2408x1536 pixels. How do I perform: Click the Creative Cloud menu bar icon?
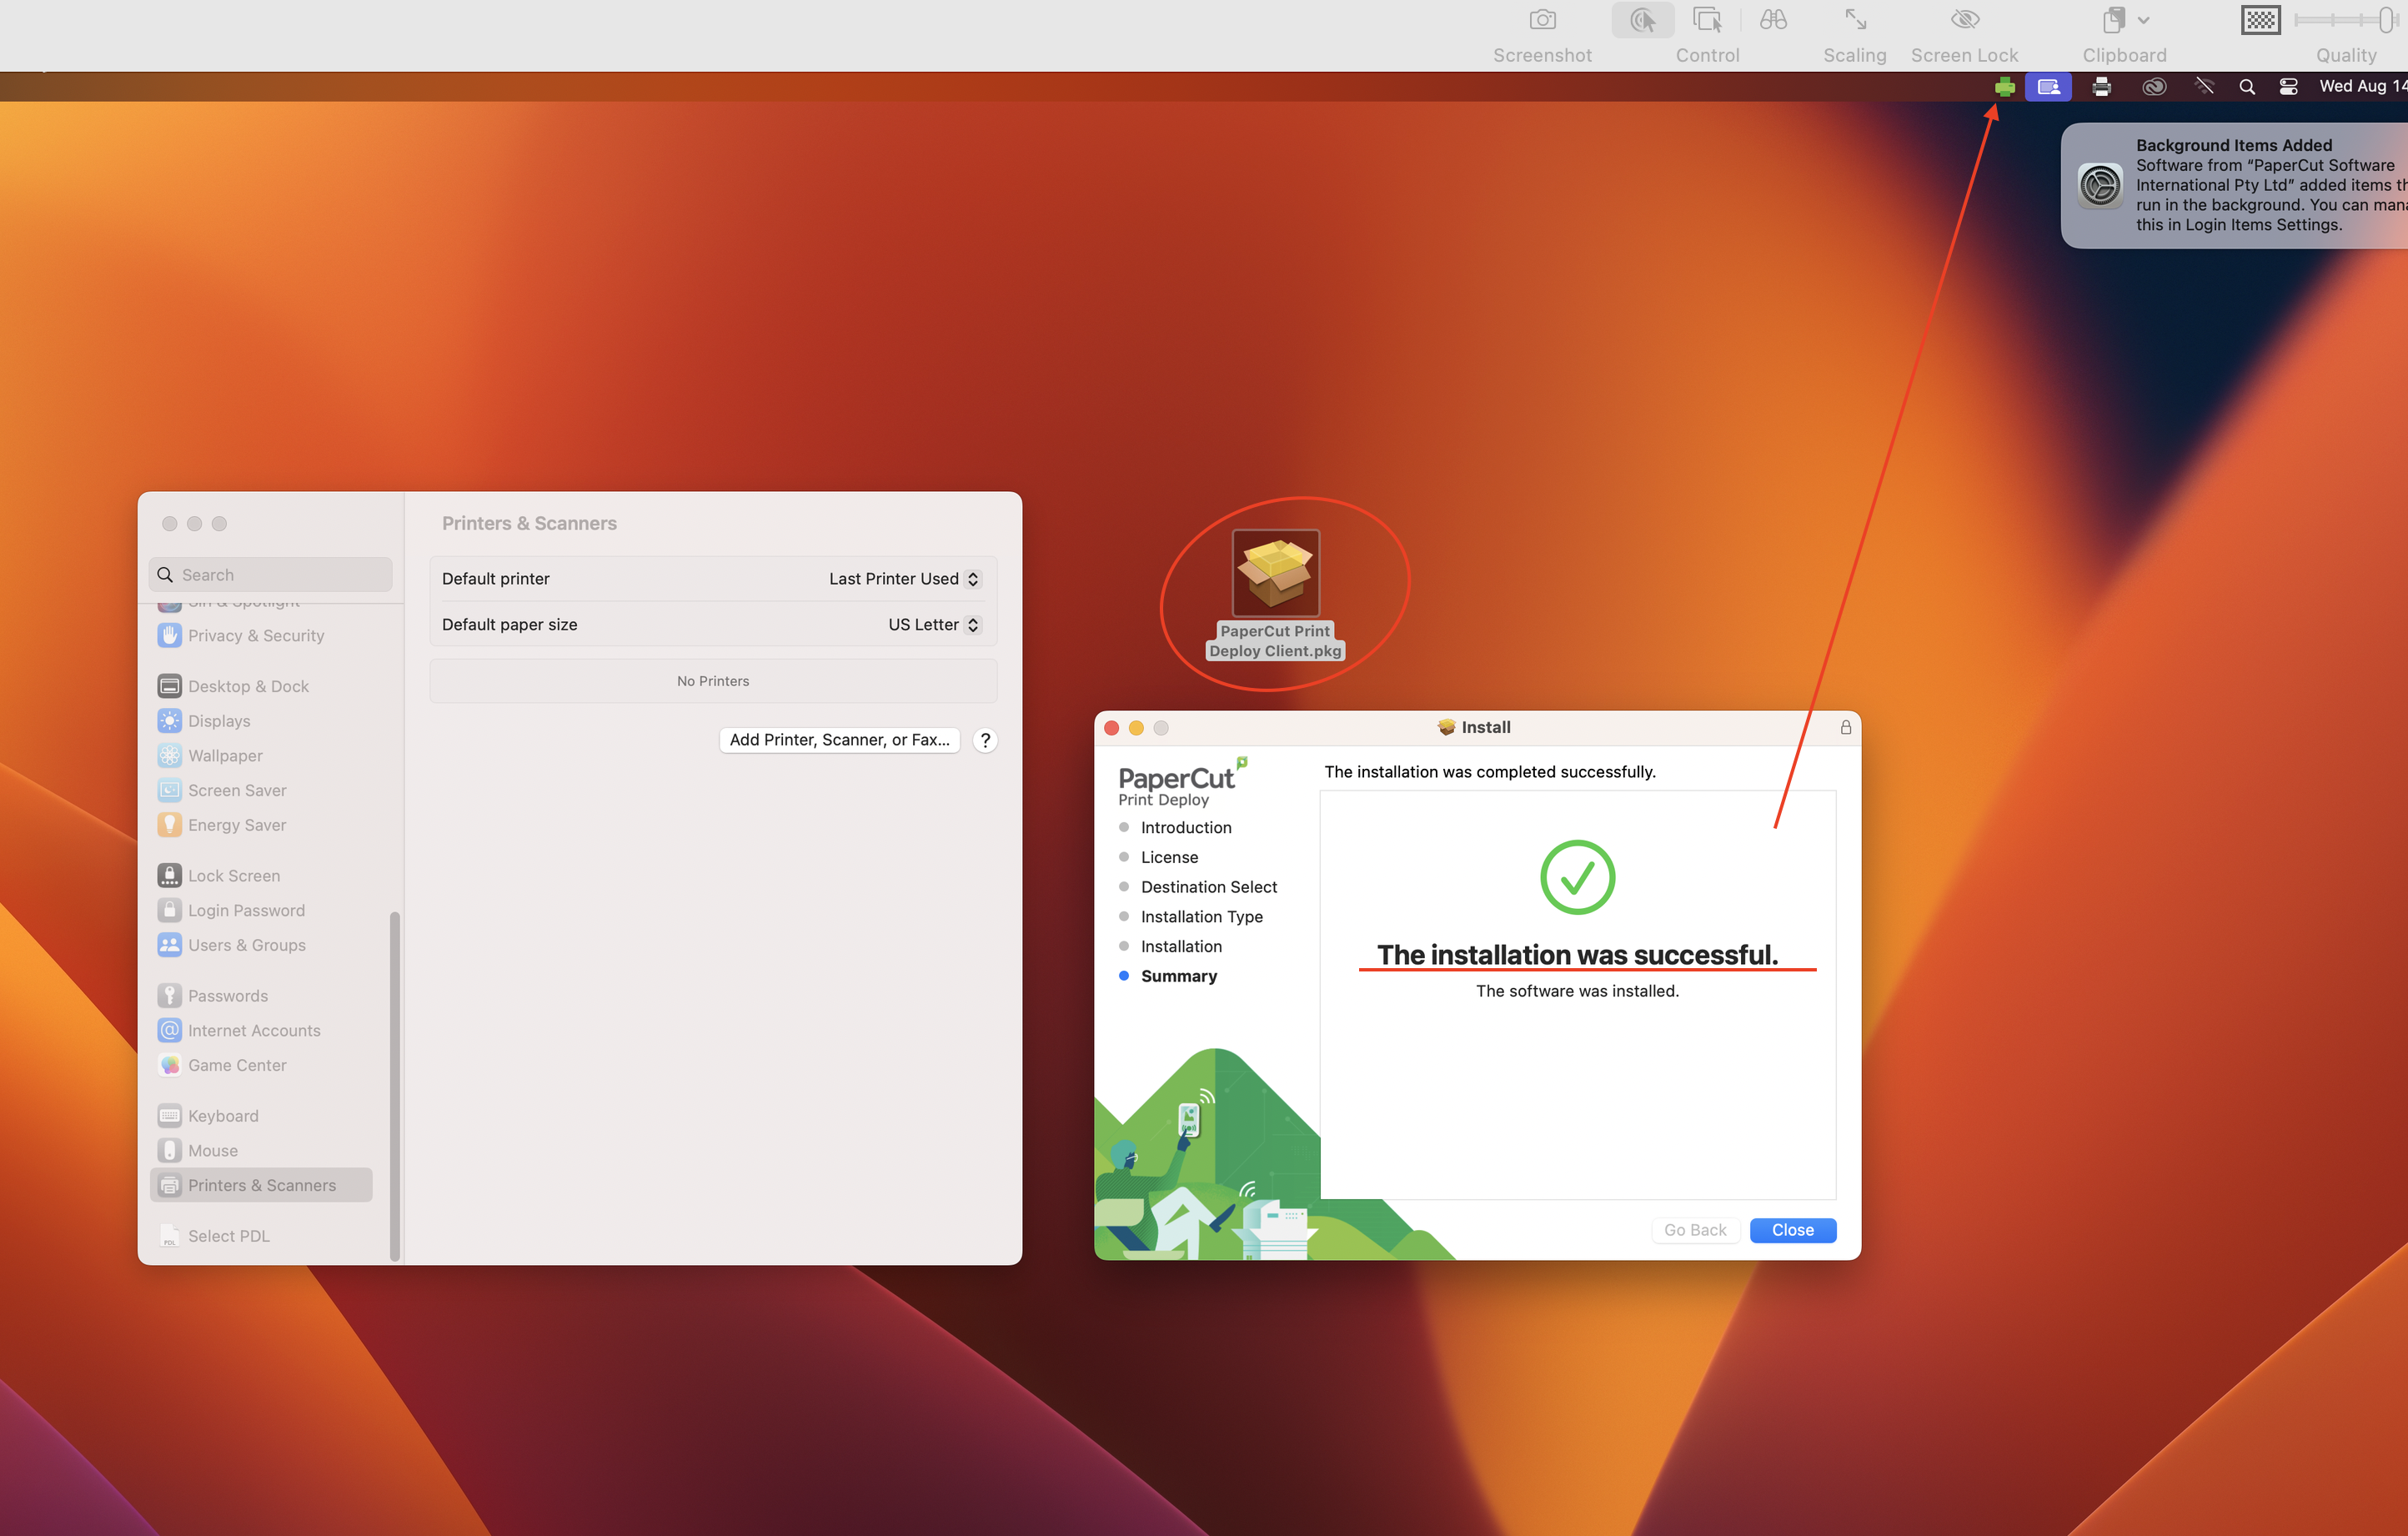click(2154, 87)
